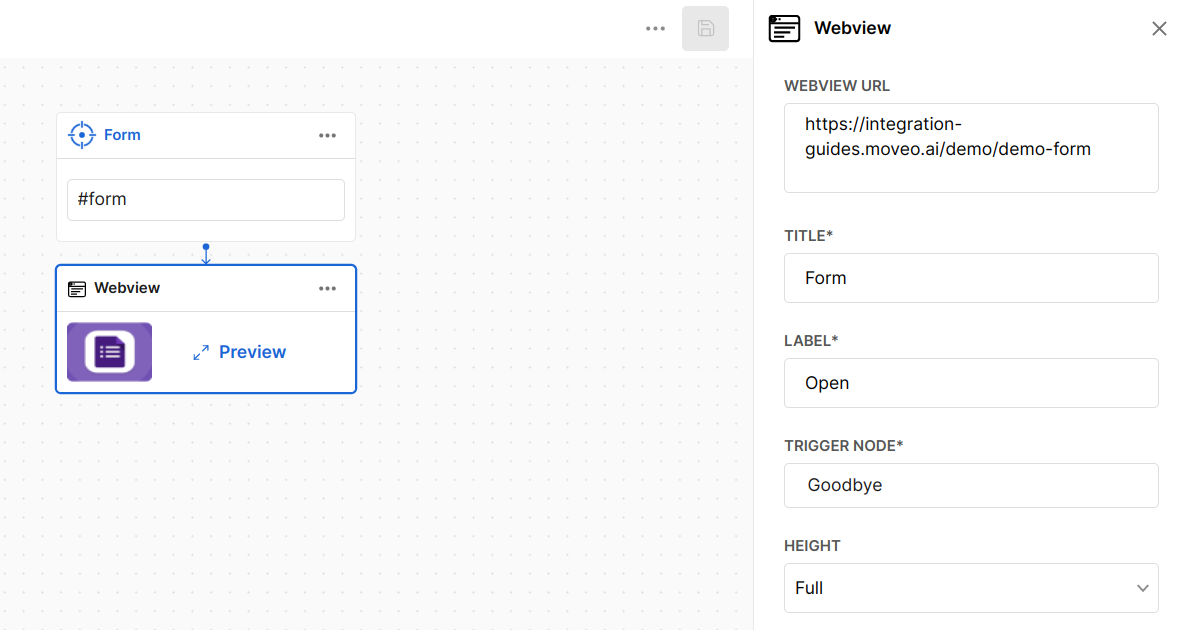Screen dimensions: 1188x630
Task: Open the Height dropdown set to Full
Action: click(x=960, y=588)
